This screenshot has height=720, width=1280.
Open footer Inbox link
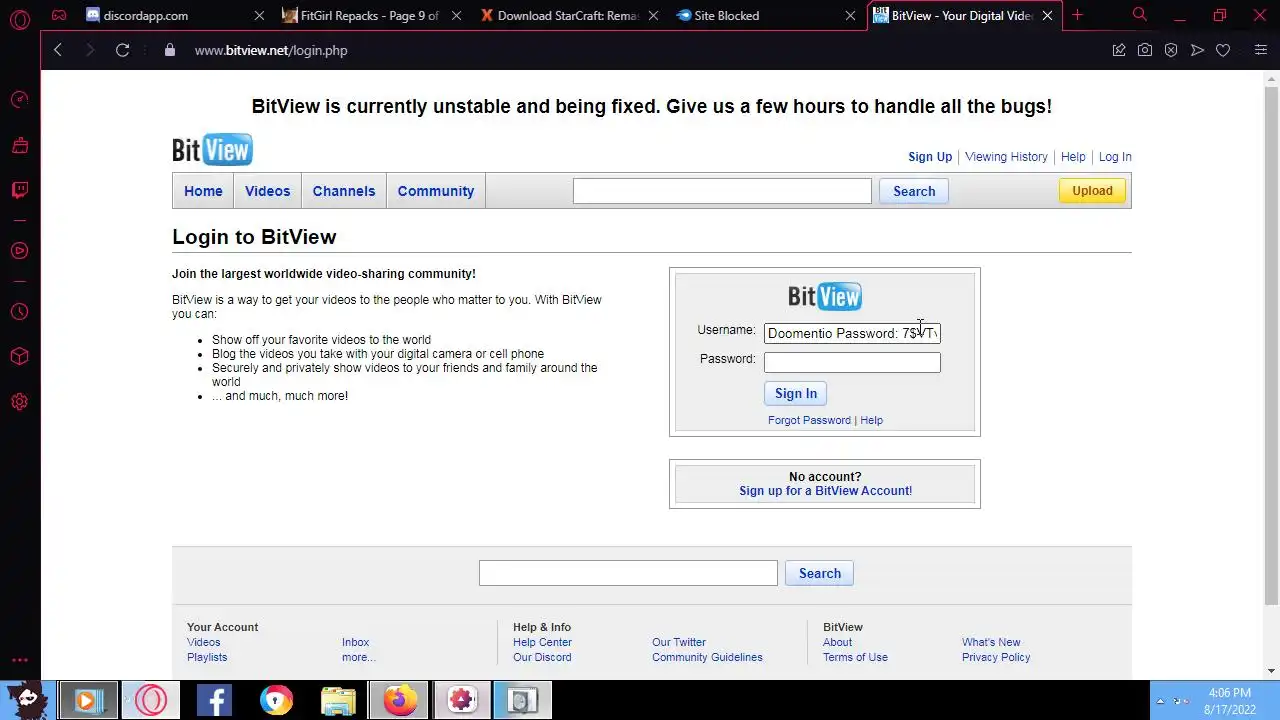(355, 642)
